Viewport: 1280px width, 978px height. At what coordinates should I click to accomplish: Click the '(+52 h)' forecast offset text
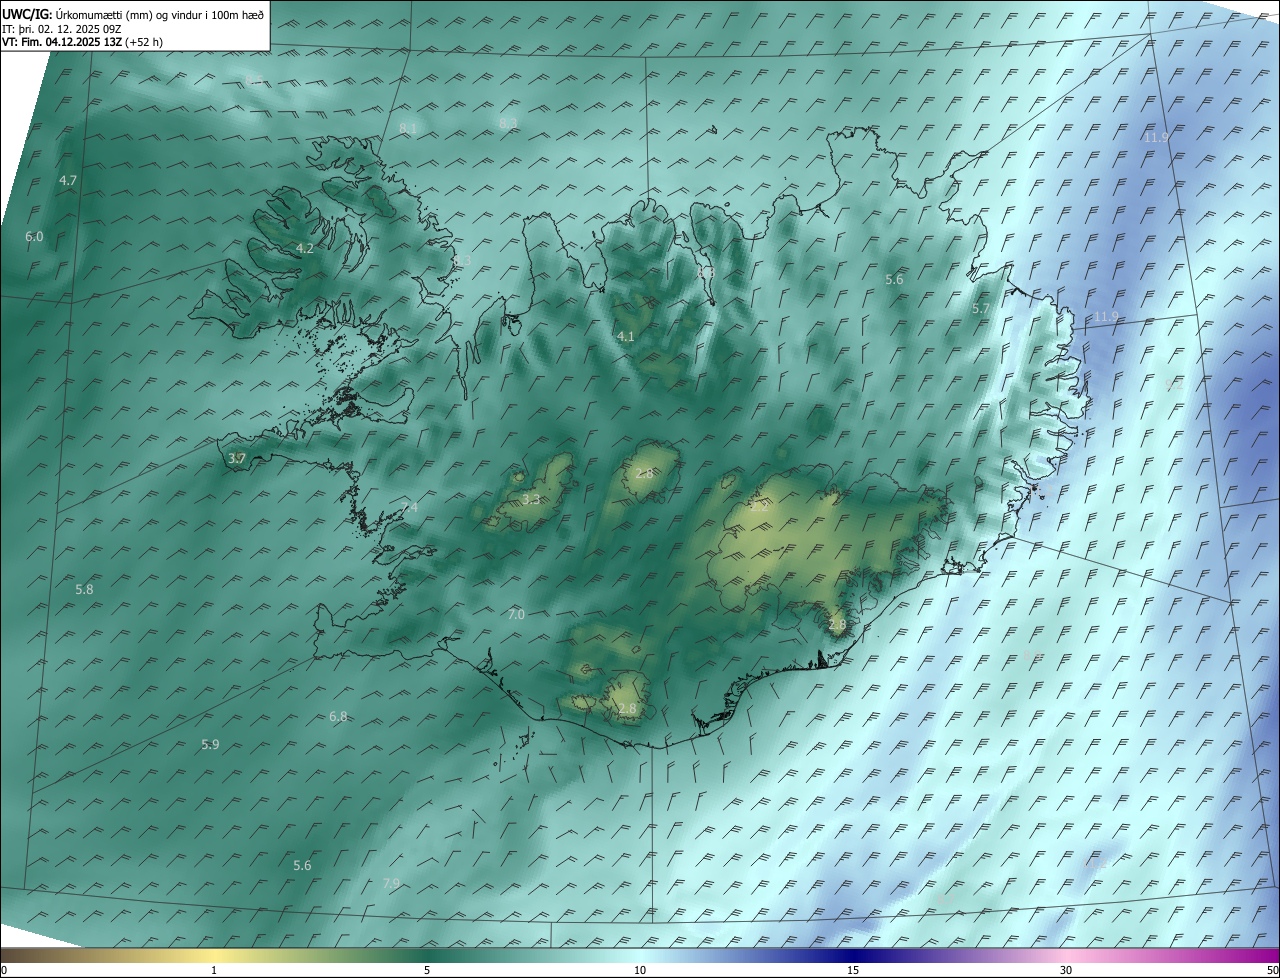coord(145,43)
